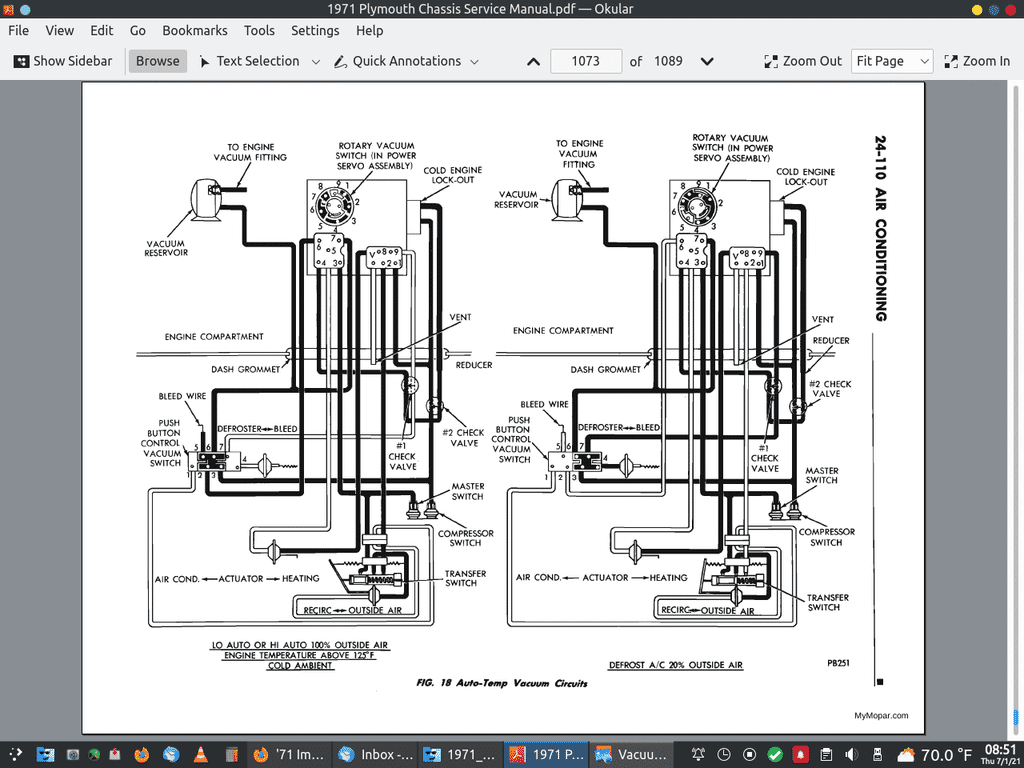The image size is (1024, 768).
Task: Open the Fit Page zoom combo box
Action: click(892, 61)
